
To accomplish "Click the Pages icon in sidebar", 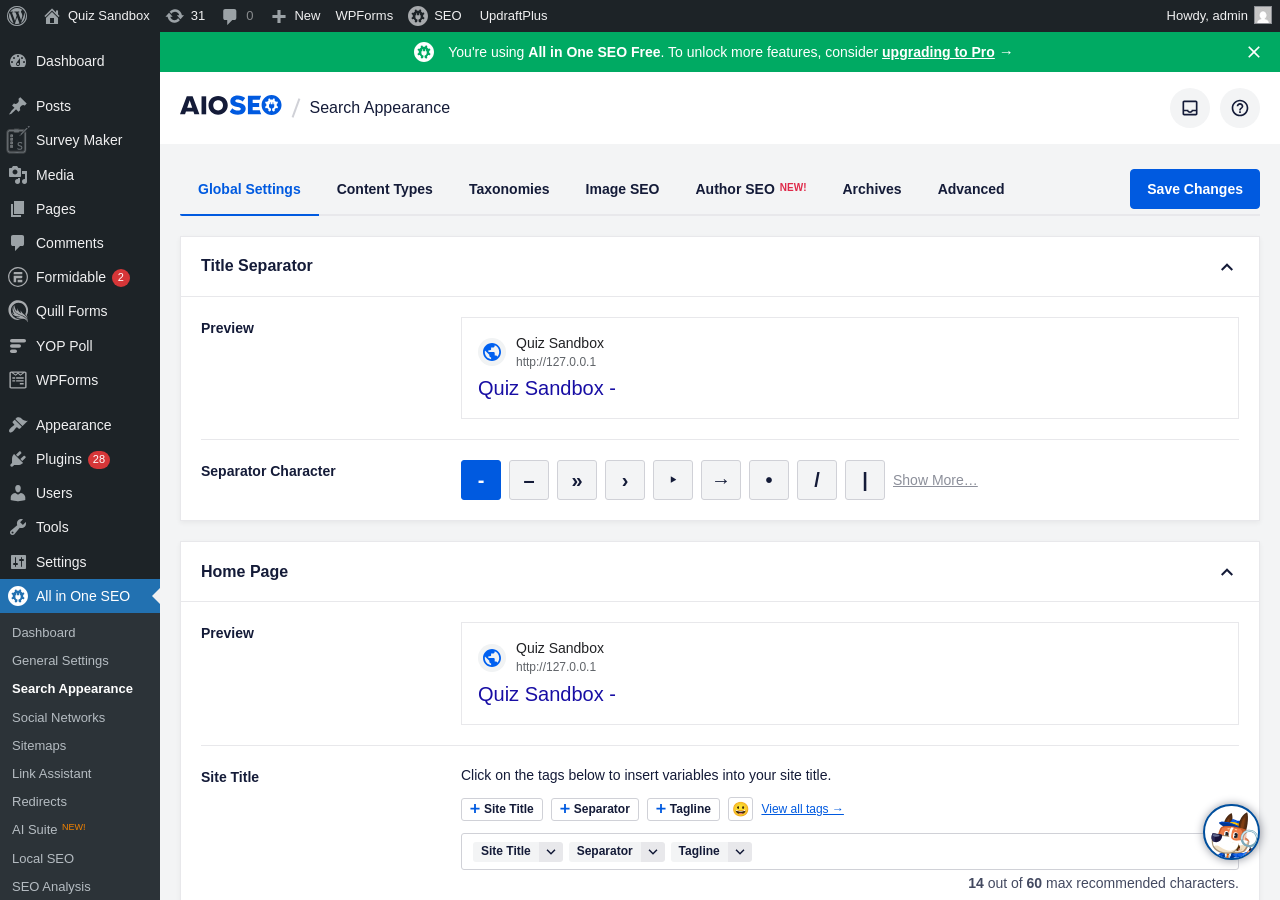I will [18, 209].
